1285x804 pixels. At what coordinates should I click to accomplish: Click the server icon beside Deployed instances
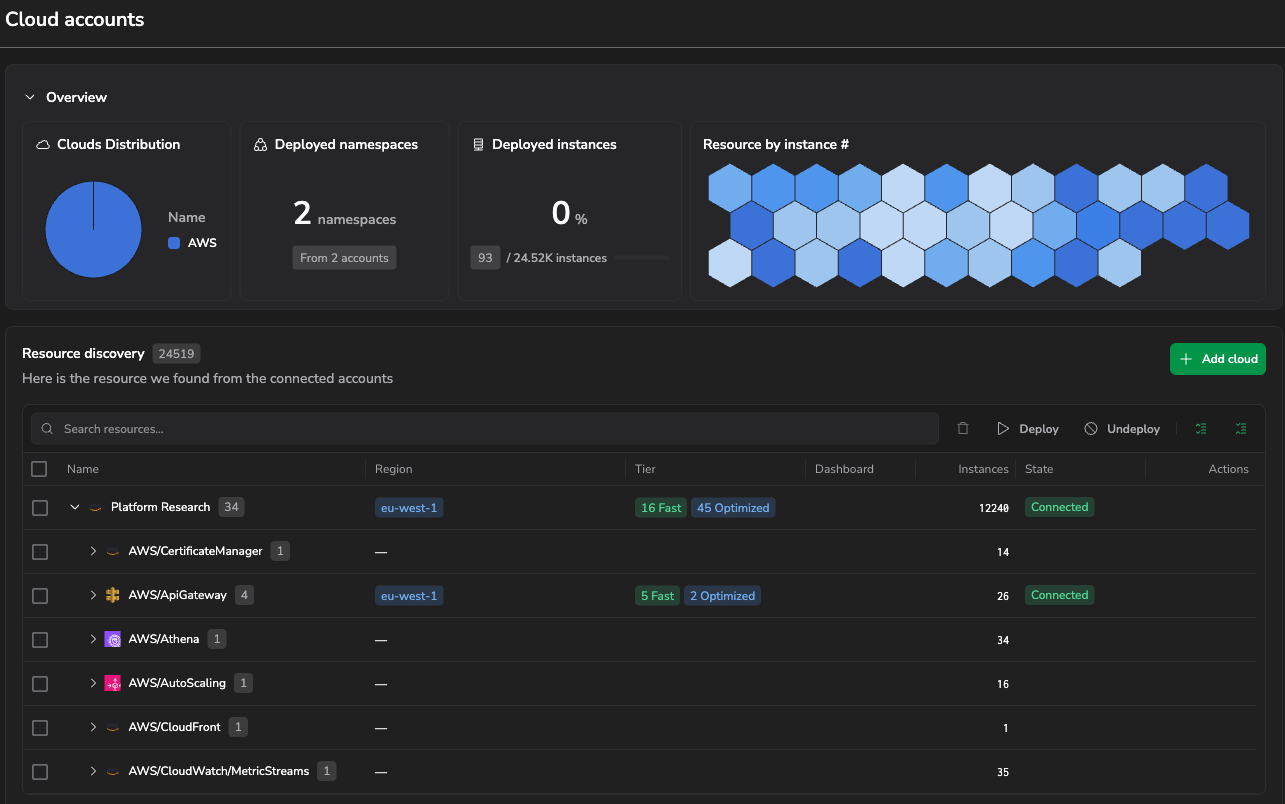(x=479, y=145)
